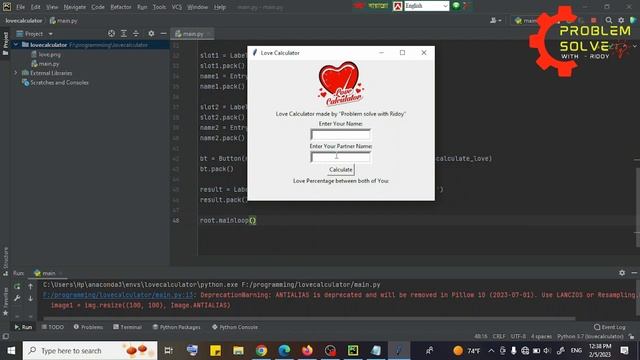640x360 pixels.
Task: Open the main.py:13 file link in console
Action: [118, 295]
